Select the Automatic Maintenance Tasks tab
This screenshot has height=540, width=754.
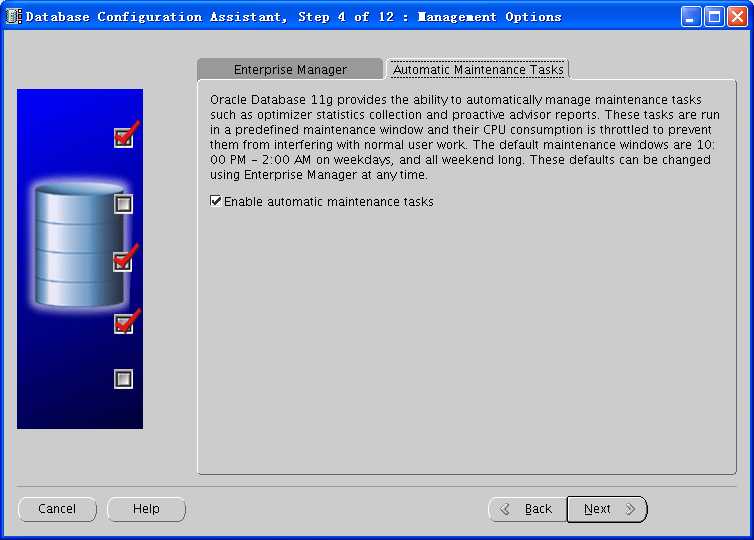pos(478,69)
